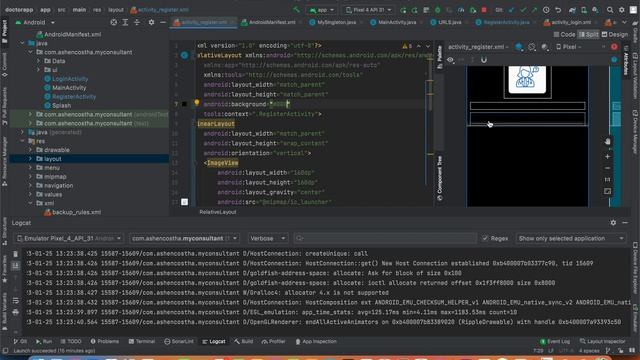This screenshot has height=360, width=640.
Task: Open the Layout Inspector button
Action: 602,341
